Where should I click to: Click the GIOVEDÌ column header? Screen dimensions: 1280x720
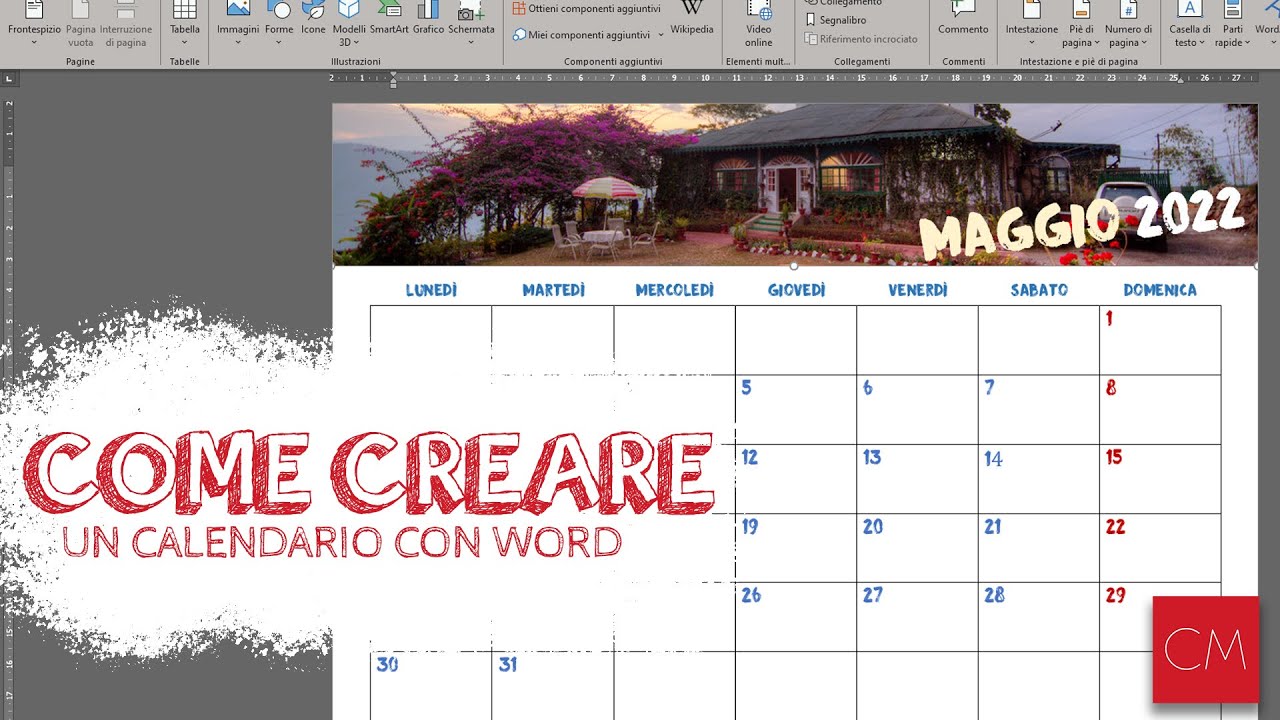(x=796, y=290)
